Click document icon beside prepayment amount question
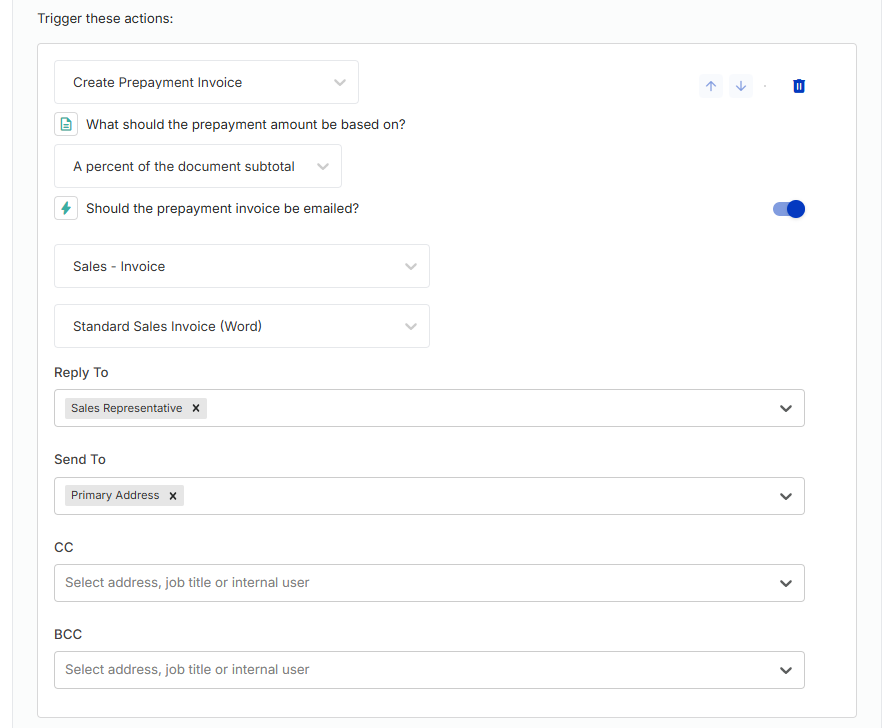This screenshot has width=892, height=728. 66,124
